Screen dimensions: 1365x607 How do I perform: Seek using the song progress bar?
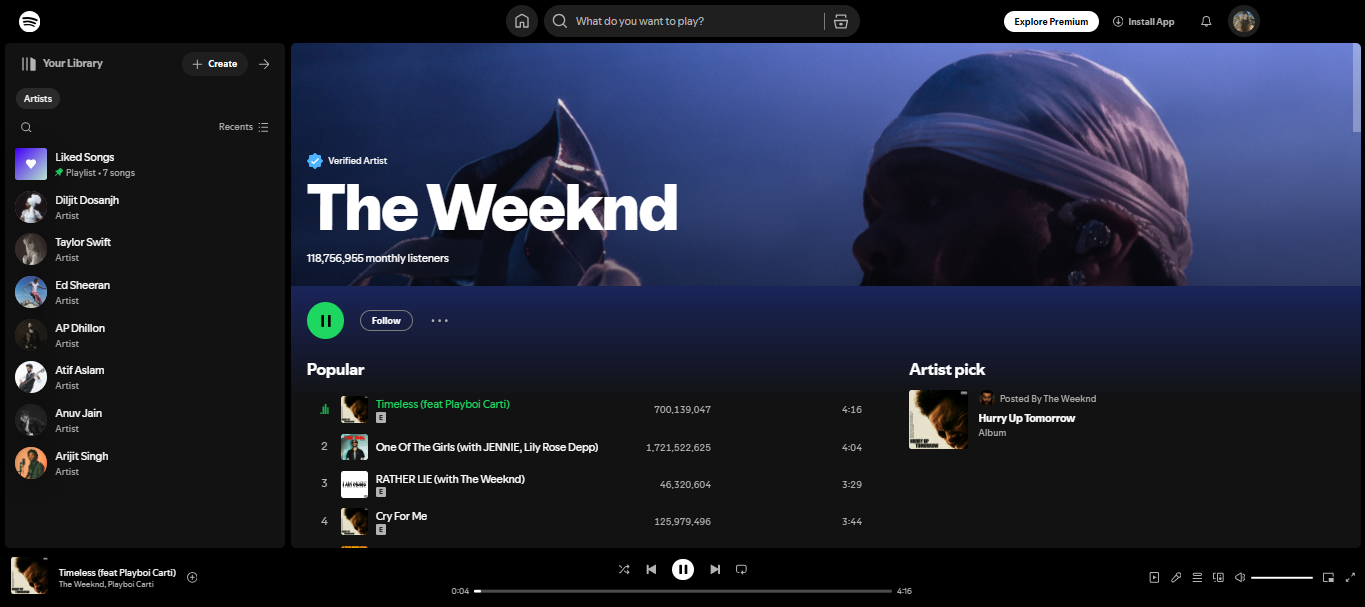coord(685,590)
